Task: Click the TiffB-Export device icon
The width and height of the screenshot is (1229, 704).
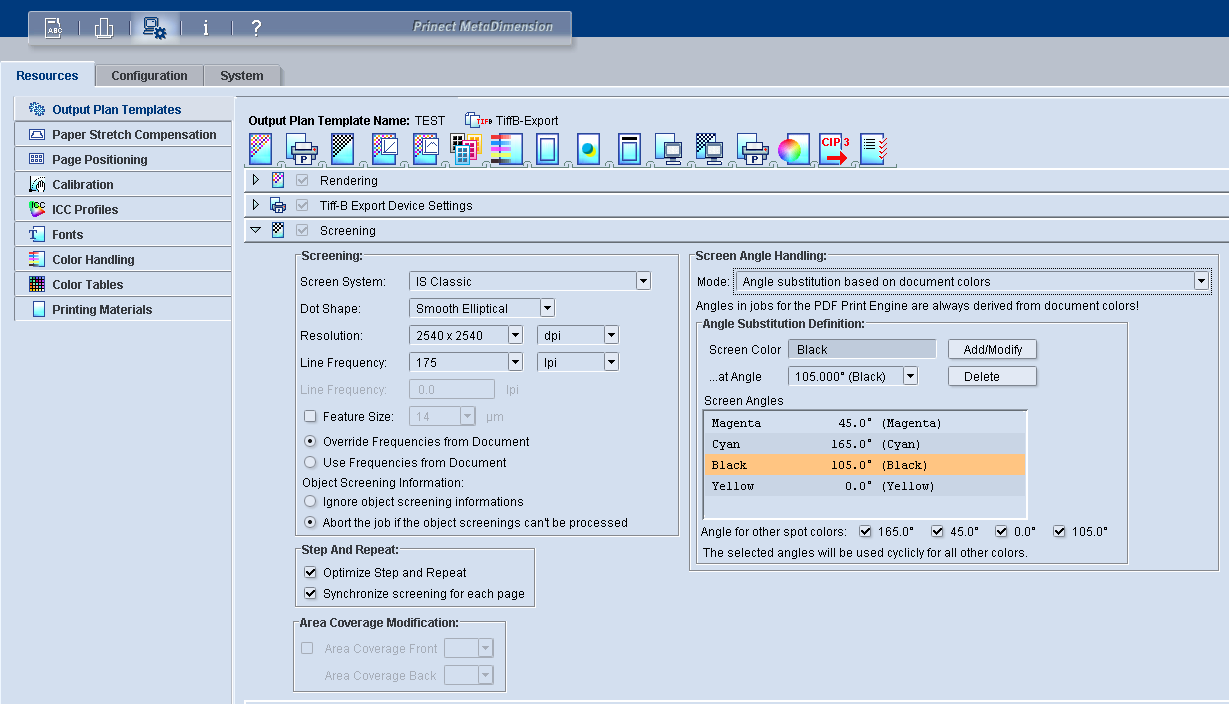Action: click(480, 120)
